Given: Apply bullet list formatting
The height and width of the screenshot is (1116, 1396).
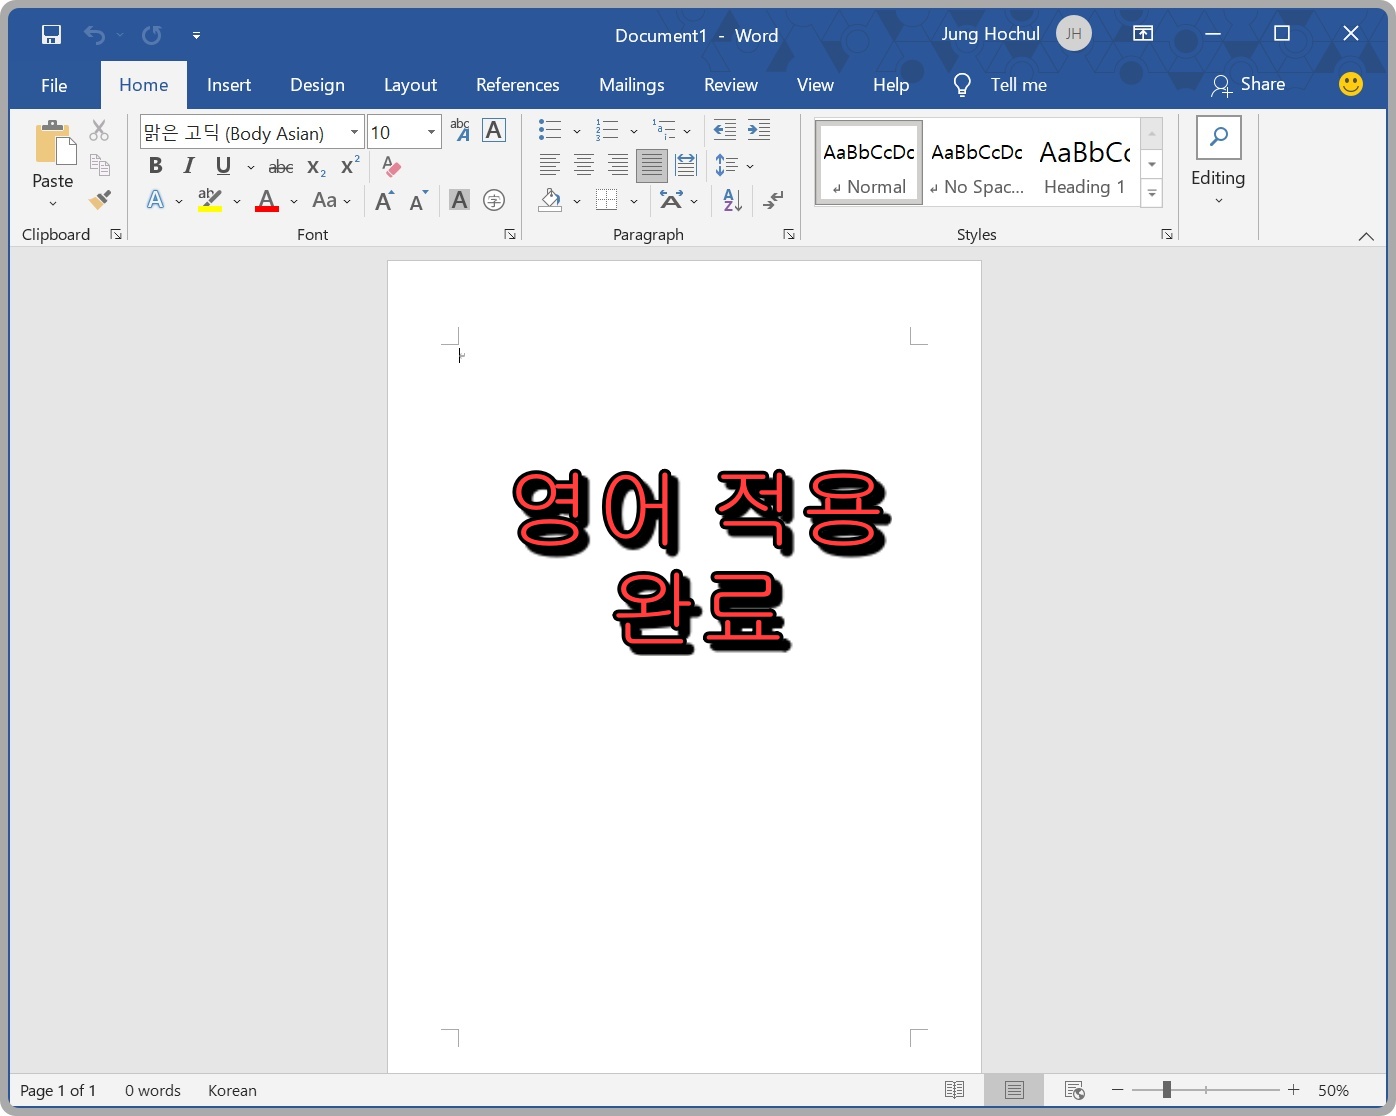Looking at the screenshot, I should [548, 130].
